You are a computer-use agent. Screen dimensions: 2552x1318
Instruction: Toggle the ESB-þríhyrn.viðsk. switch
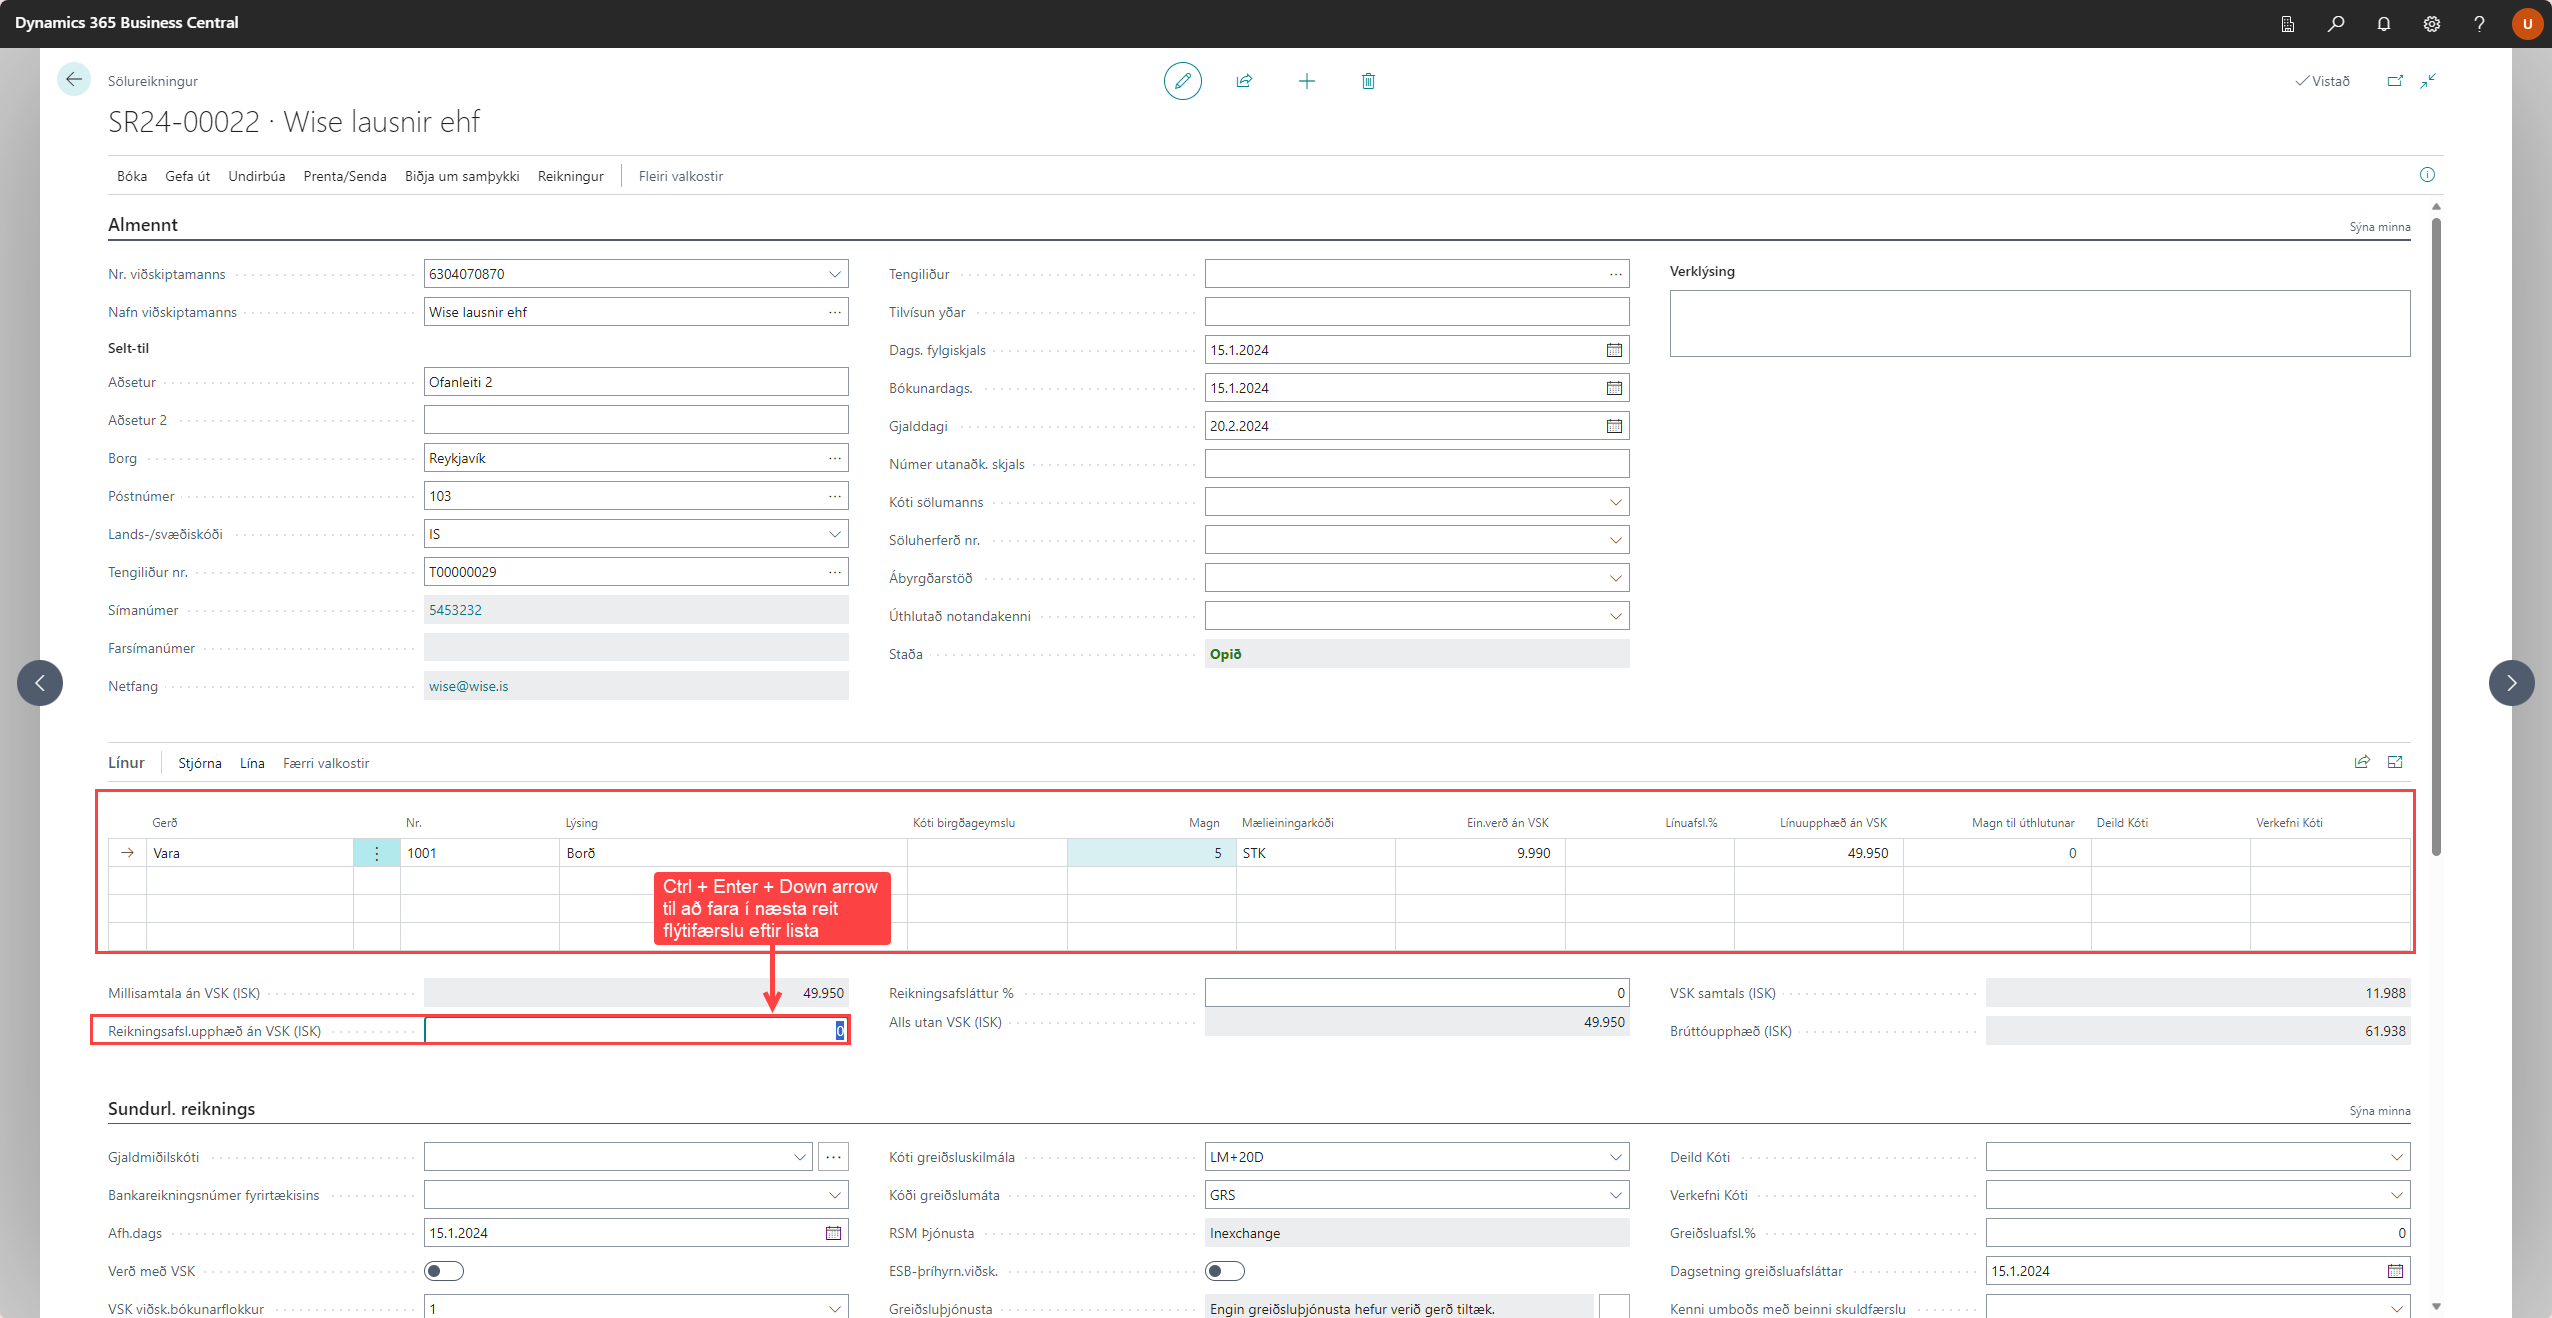(1224, 1271)
